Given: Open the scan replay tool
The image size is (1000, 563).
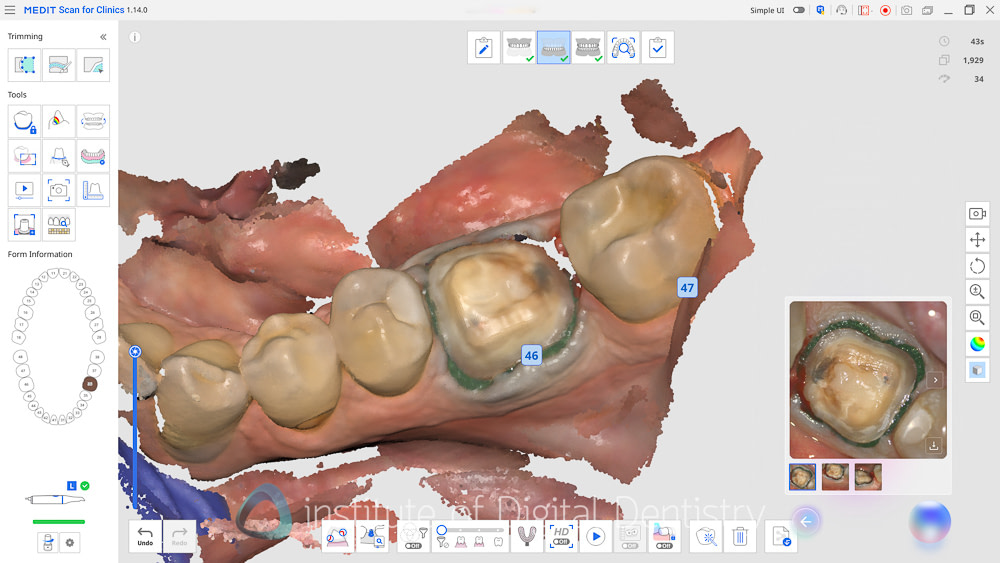Looking at the screenshot, I should [x=24, y=190].
